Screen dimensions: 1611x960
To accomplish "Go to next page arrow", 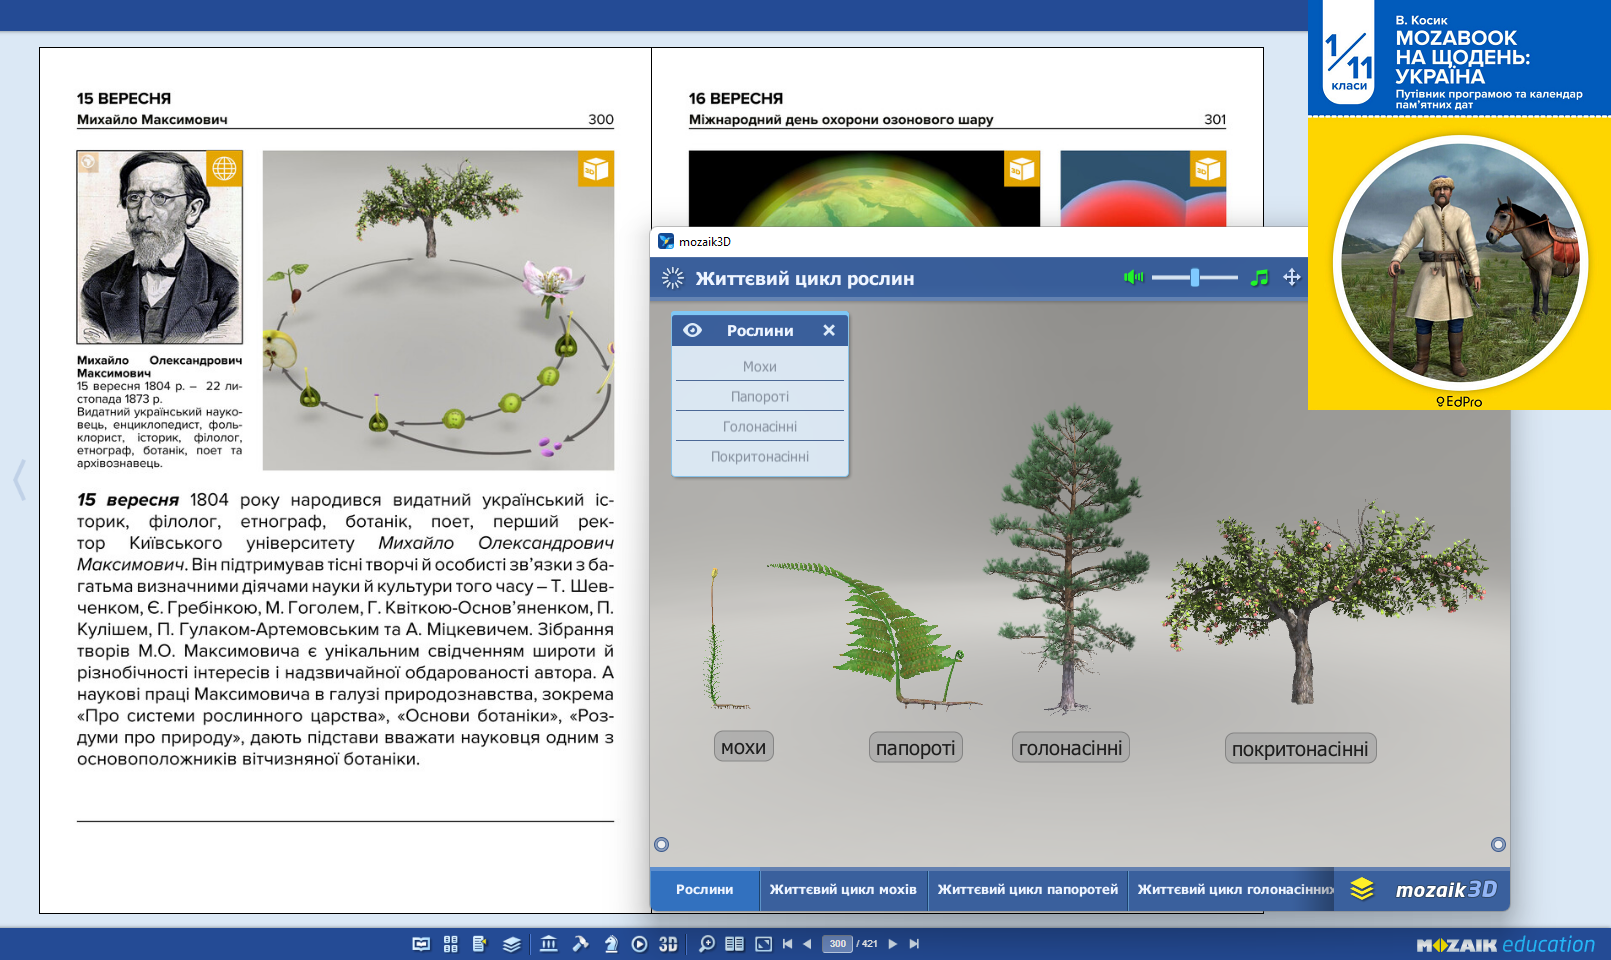I will click(x=893, y=944).
